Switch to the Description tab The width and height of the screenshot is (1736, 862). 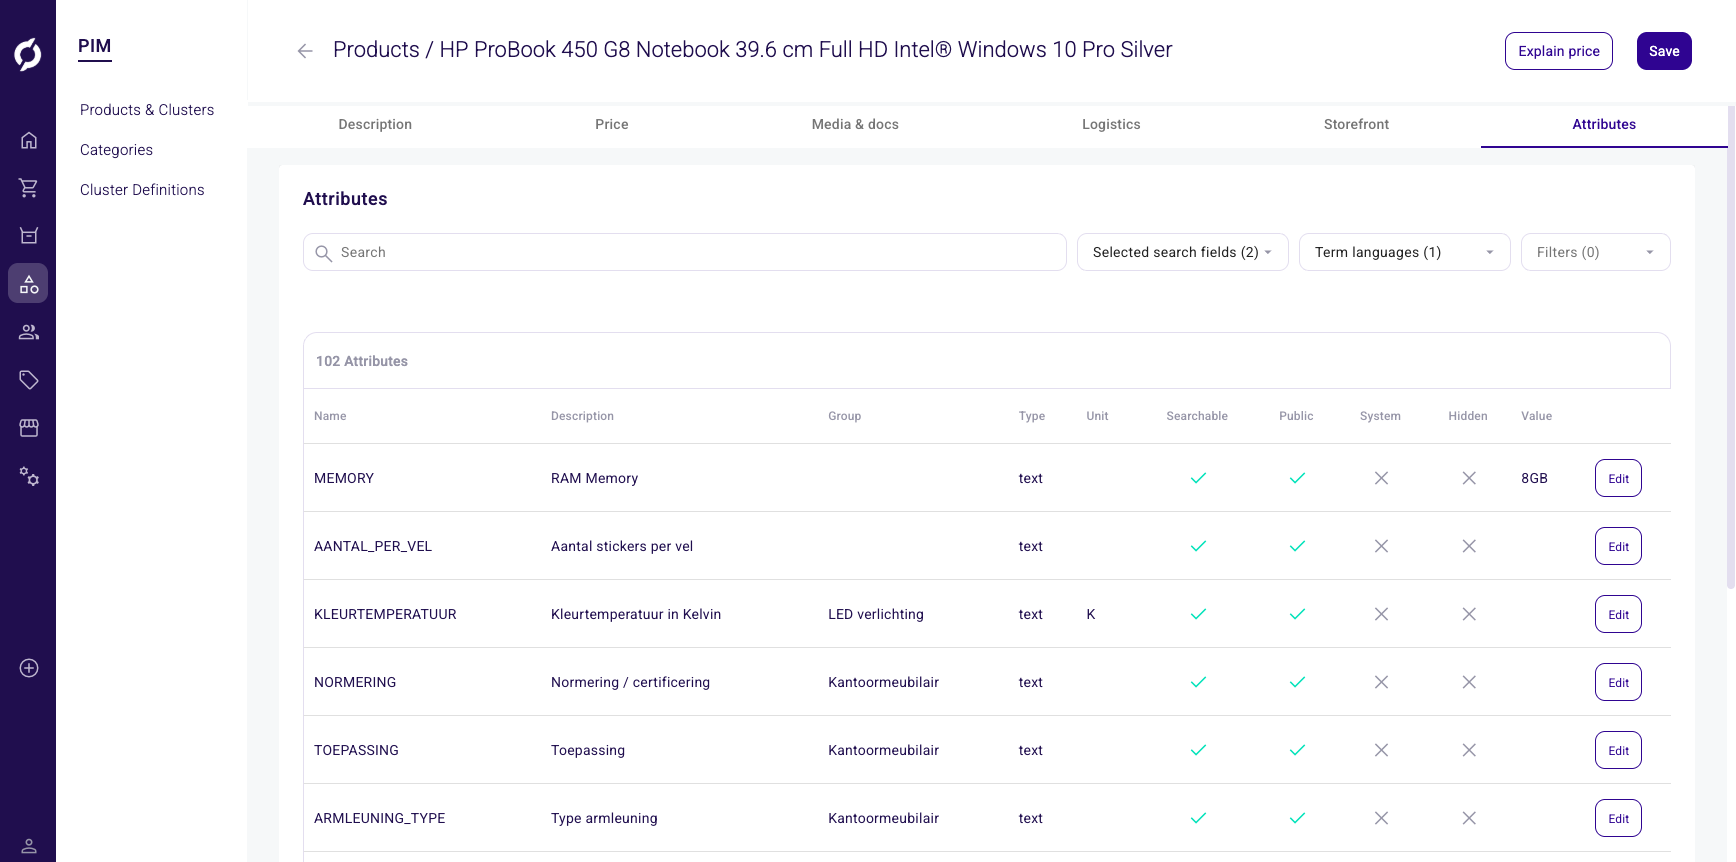[375, 124]
